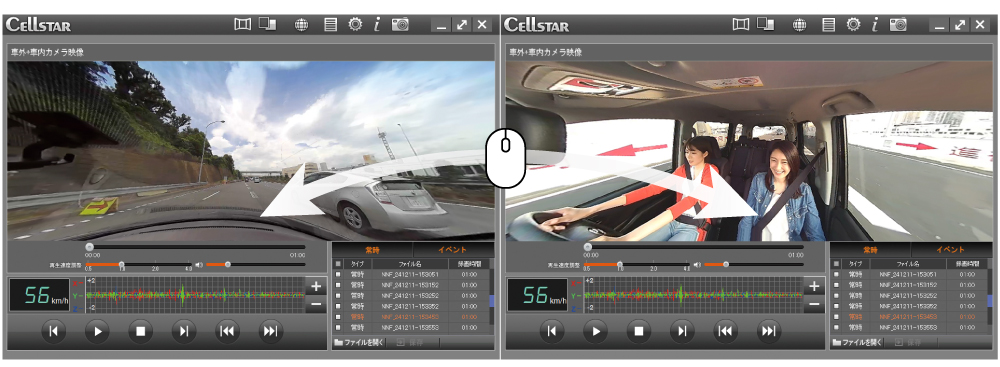
Task: Select the 常時 tab in the right window
Action: click(x=871, y=250)
